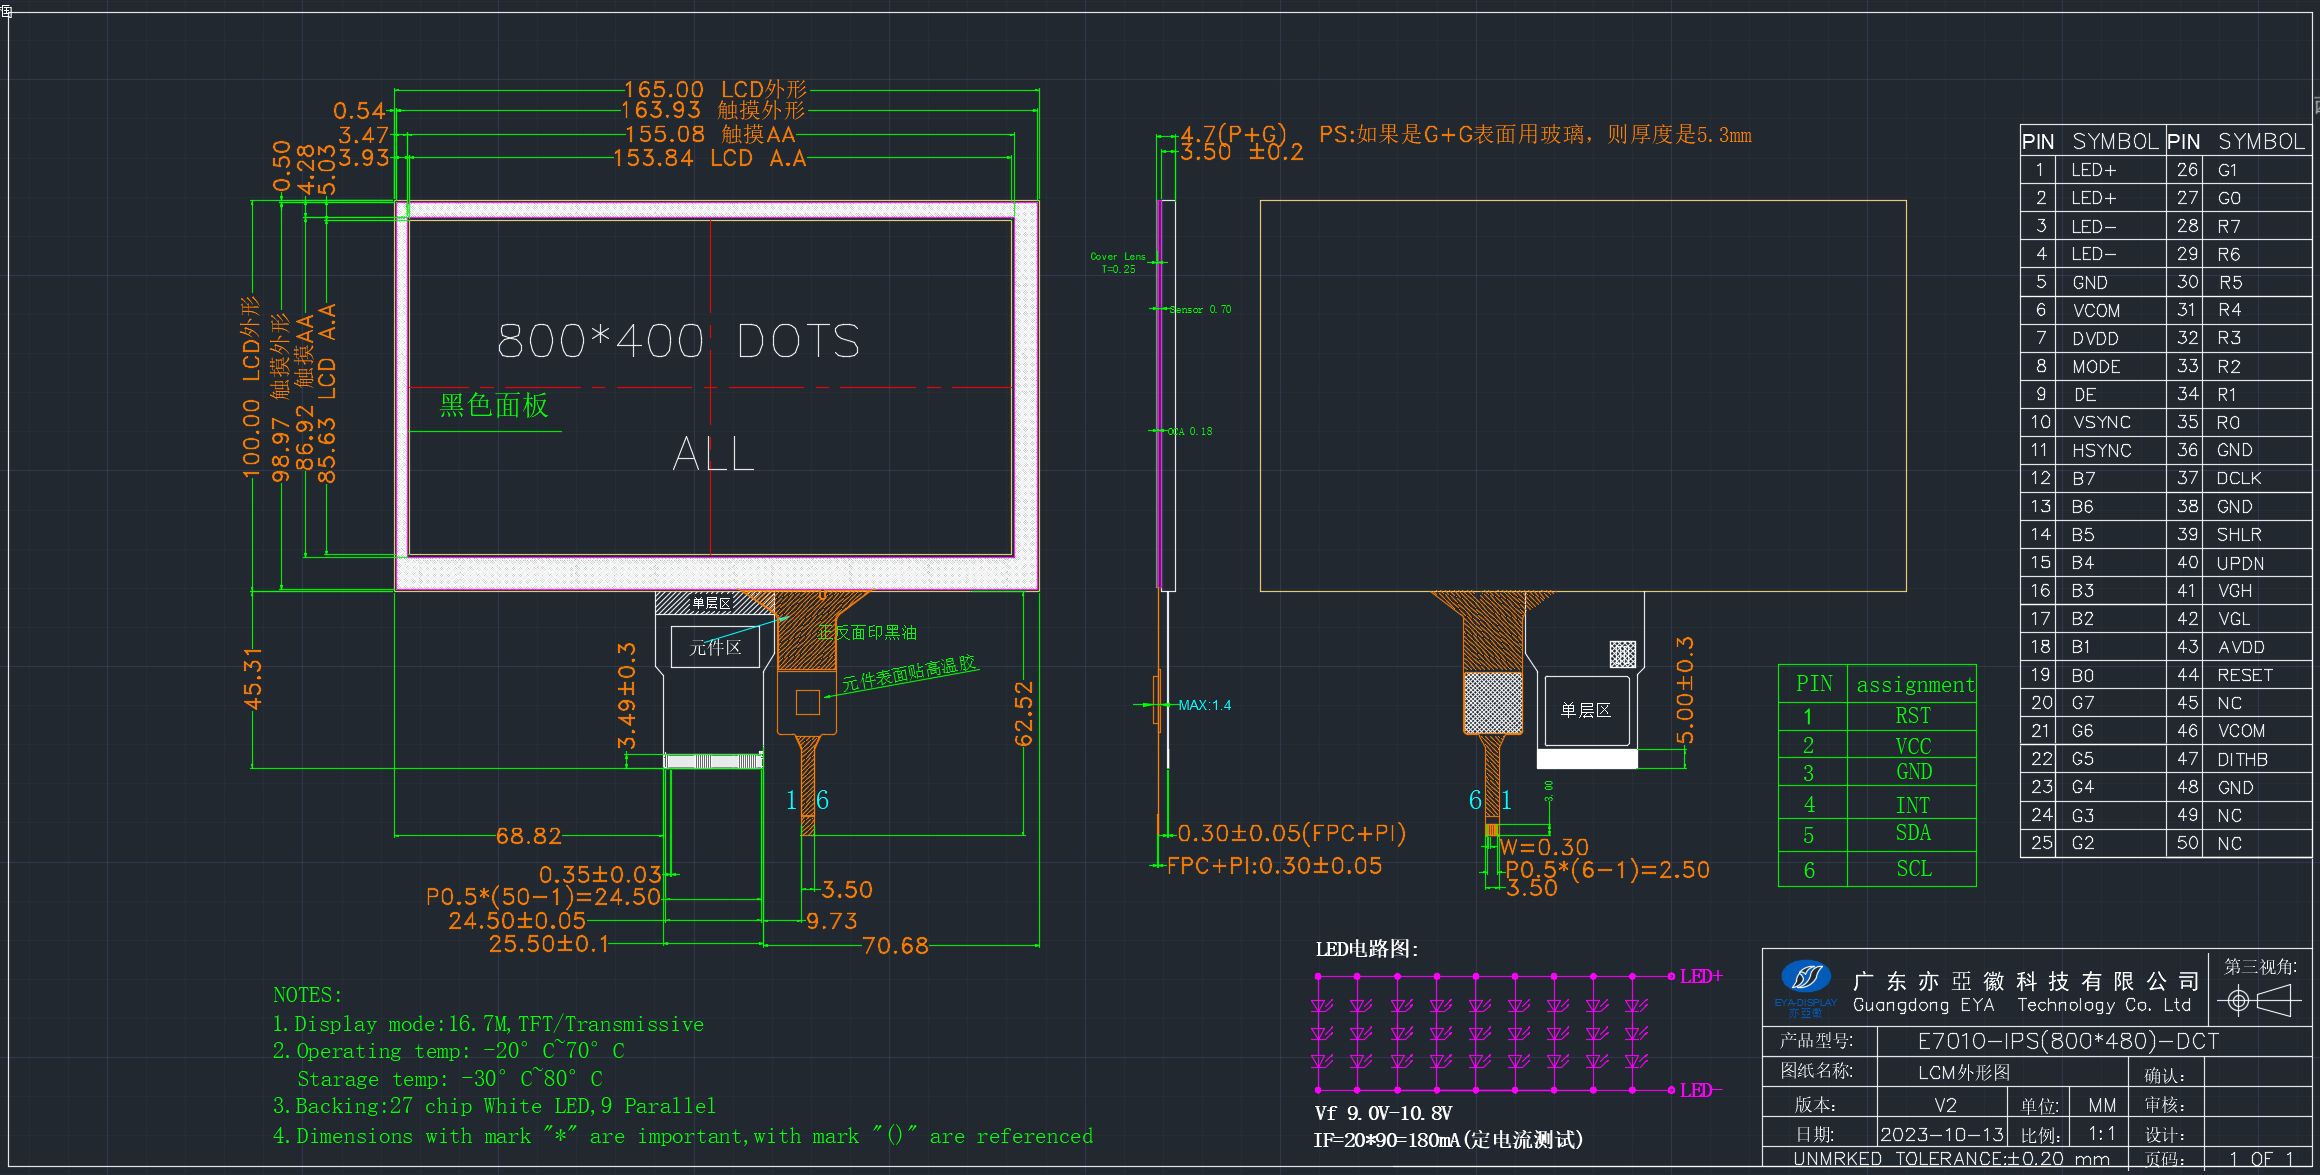
Task: Select '0.30±0.05(FPC+PI)' thickness text
Action: (1291, 833)
